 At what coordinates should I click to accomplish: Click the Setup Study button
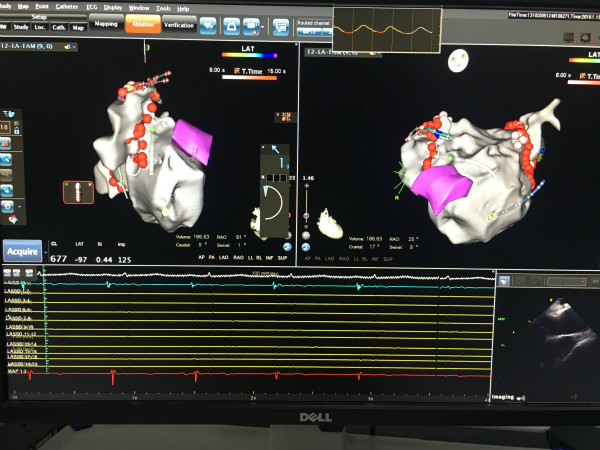click(21, 28)
